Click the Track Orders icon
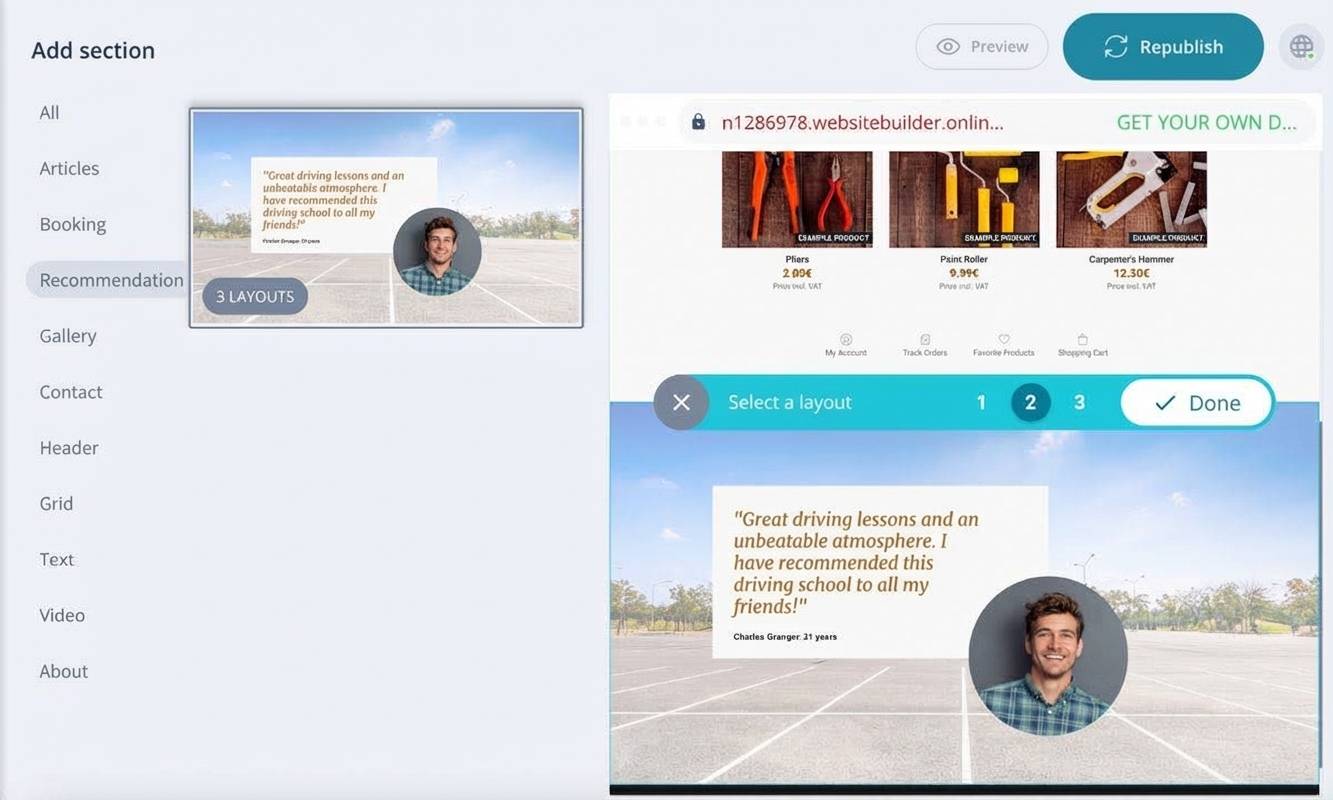The width and height of the screenshot is (1333, 800). tap(925, 340)
